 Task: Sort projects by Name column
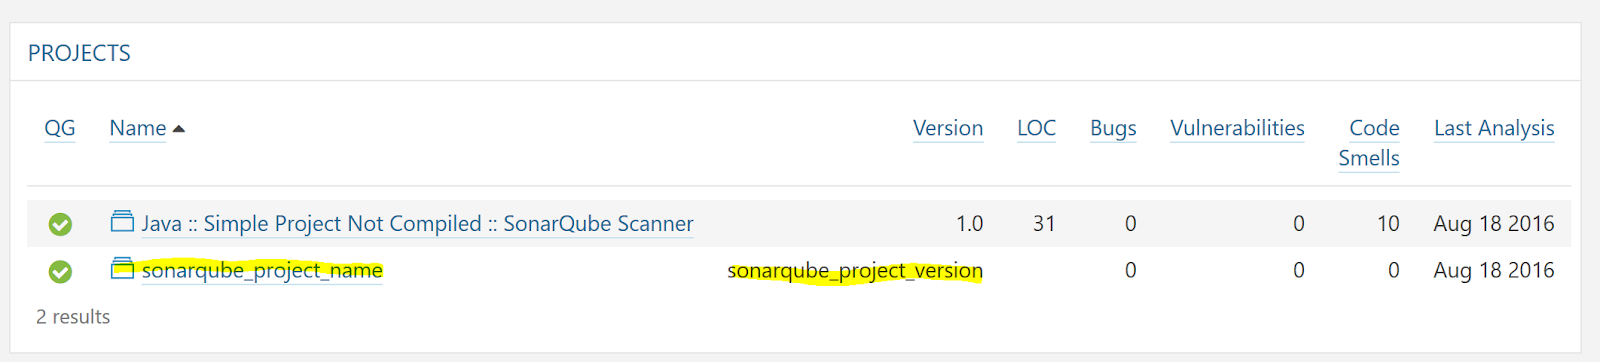click(138, 128)
